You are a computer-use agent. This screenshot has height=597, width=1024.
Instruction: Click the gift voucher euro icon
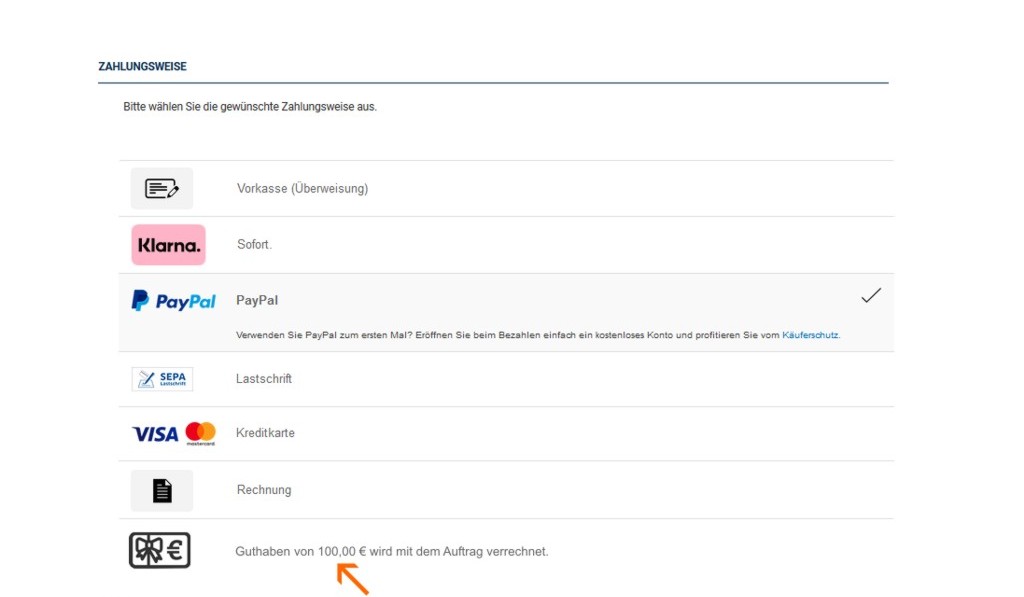tap(160, 551)
